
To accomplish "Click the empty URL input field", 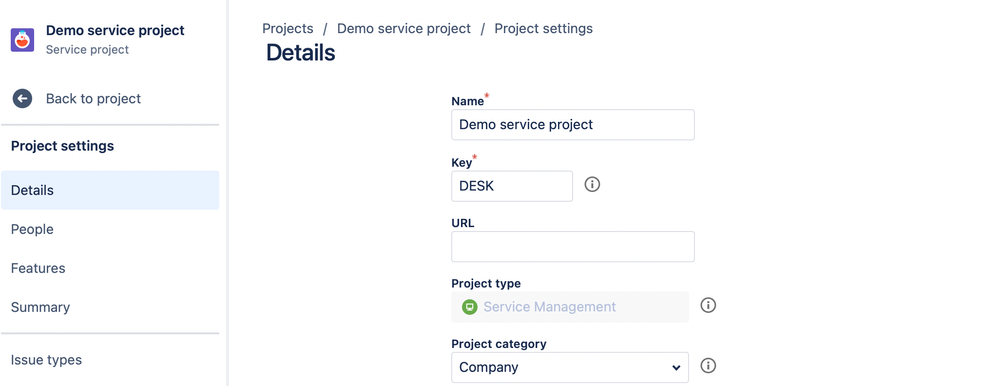I will coord(573,247).
